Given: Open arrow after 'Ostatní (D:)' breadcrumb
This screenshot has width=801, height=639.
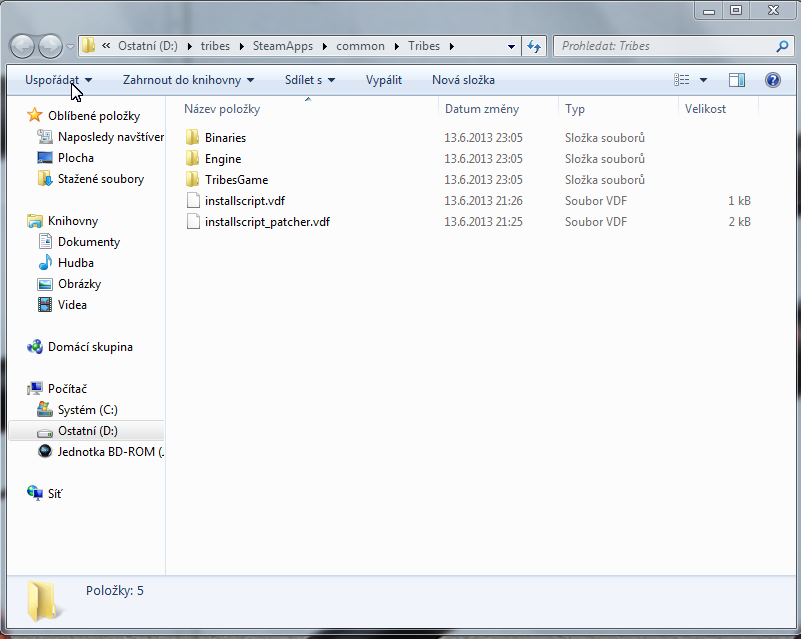Looking at the screenshot, I should tap(190, 46).
